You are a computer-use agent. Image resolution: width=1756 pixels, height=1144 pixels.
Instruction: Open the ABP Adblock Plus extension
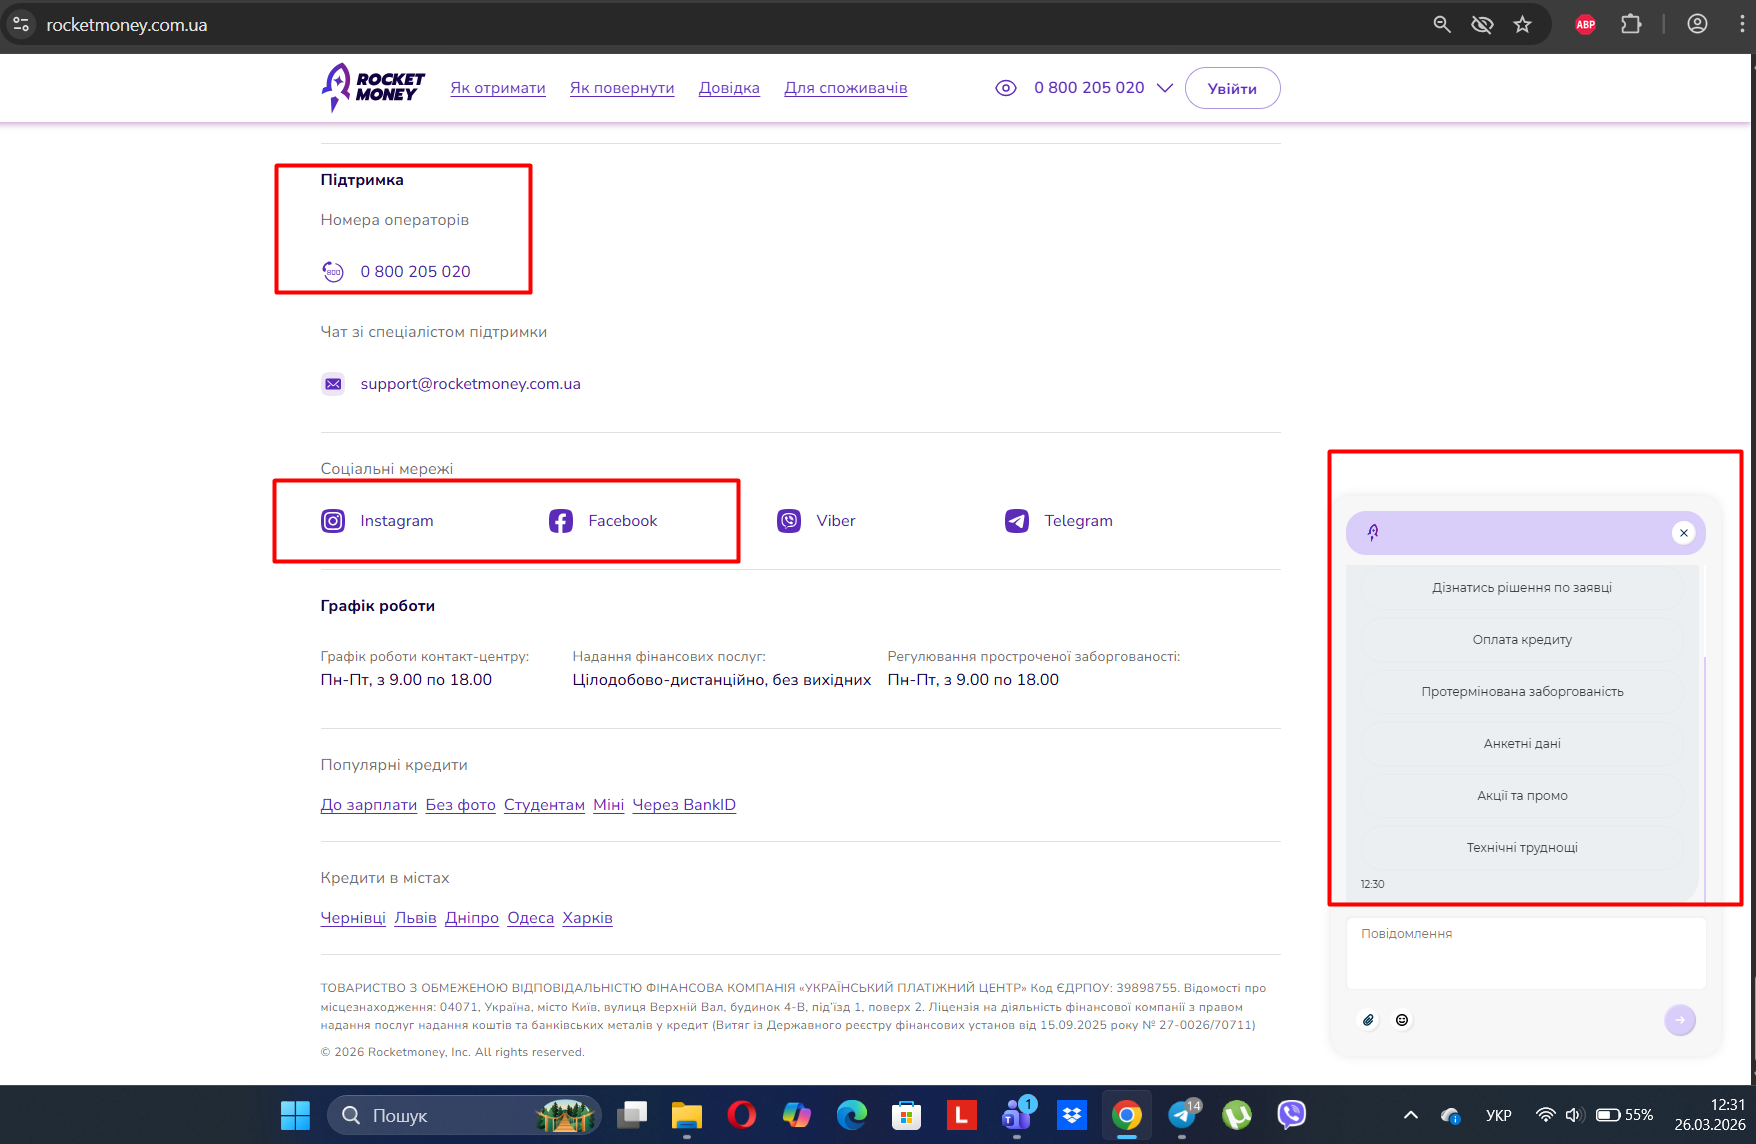(1586, 24)
